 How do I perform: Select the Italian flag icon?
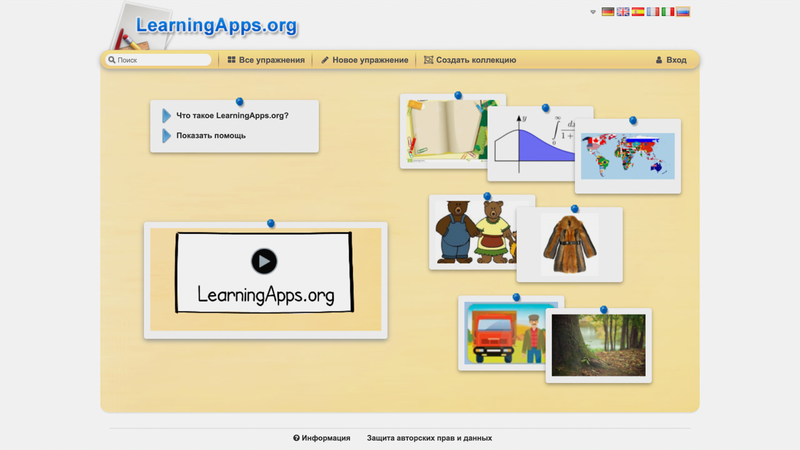[668, 12]
